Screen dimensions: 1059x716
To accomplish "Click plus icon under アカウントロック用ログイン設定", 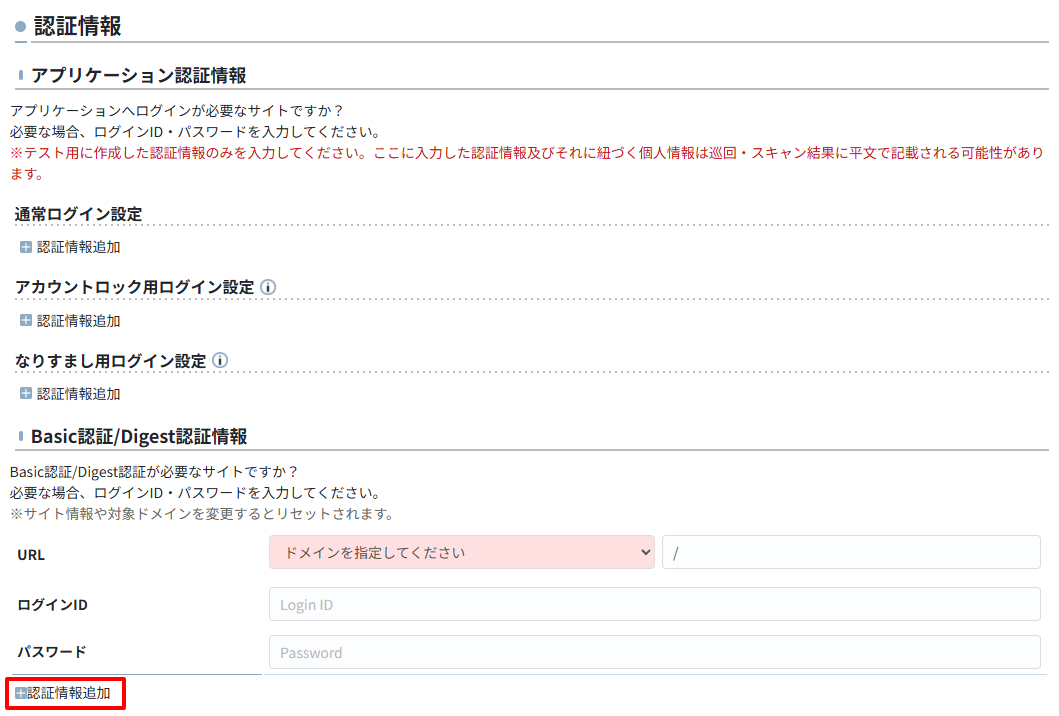I will point(26,320).
